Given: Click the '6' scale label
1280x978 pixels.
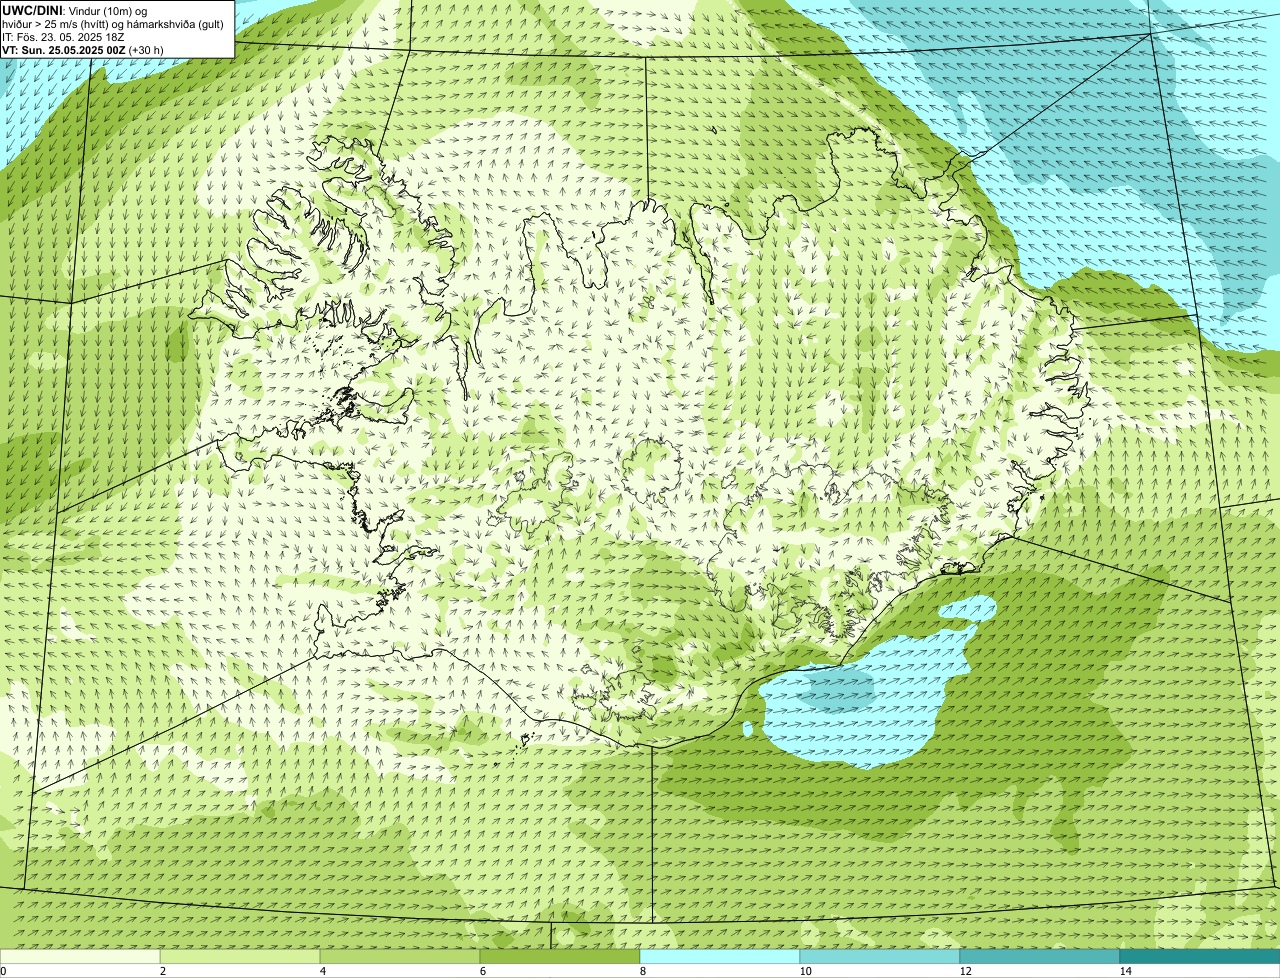Looking at the screenshot, I should tap(482, 971).
